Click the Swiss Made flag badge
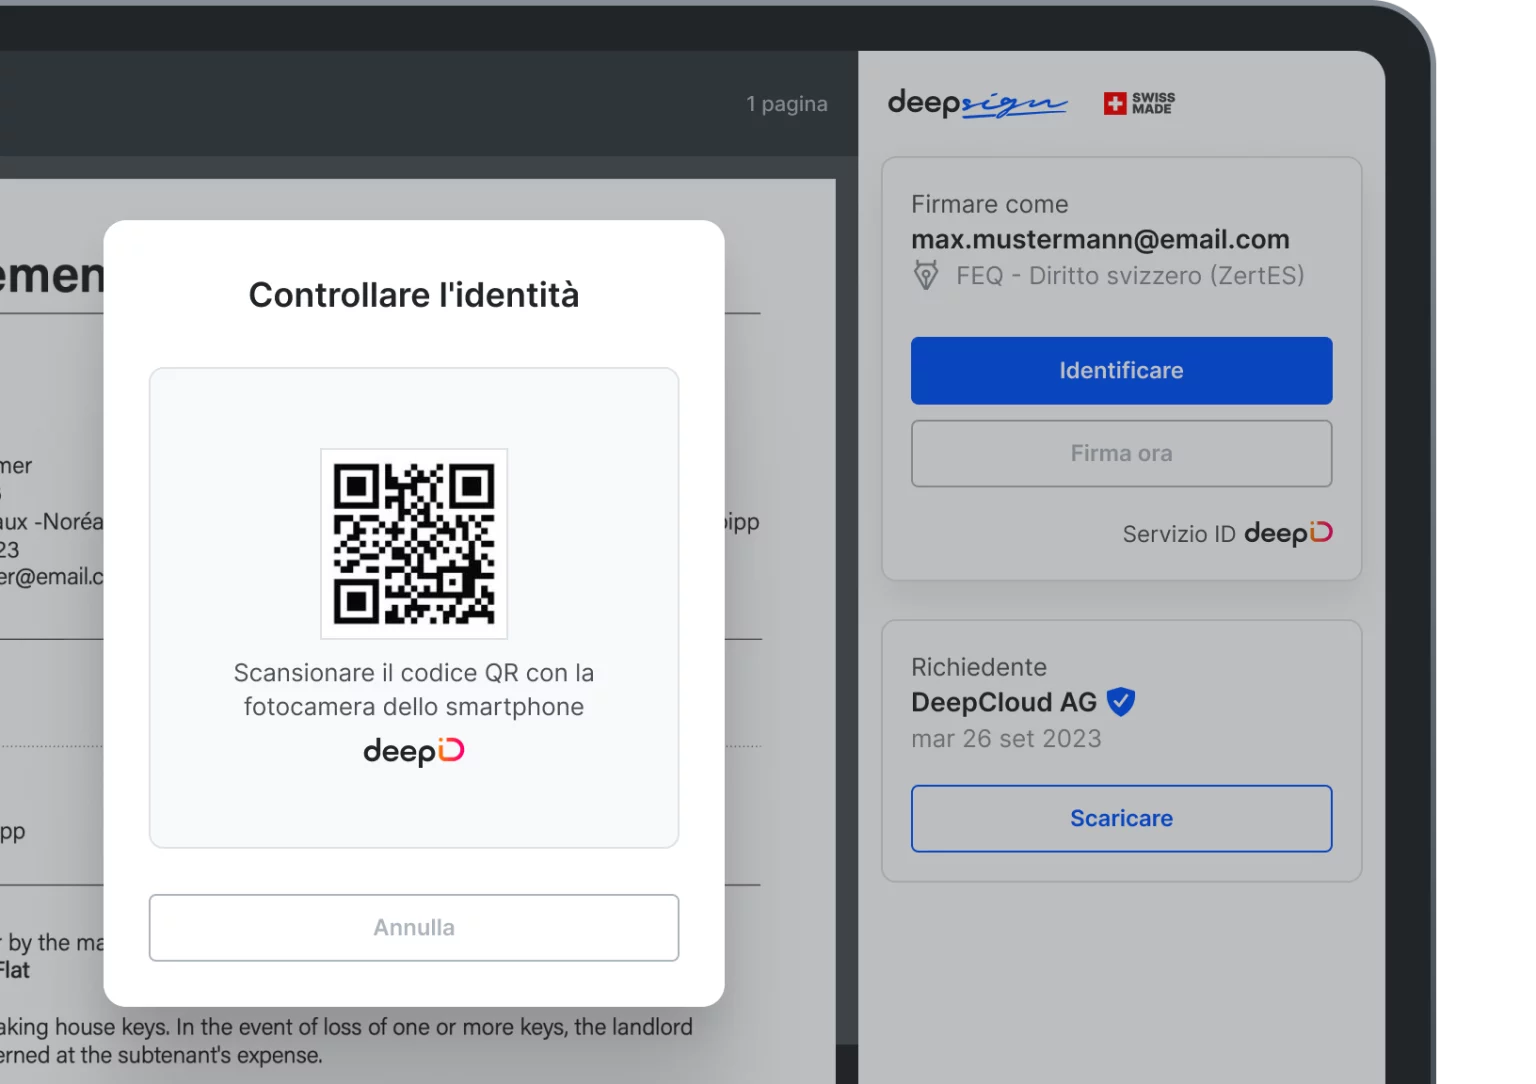Image resolution: width=1536 pixels, height=1084 pixels. pyautogui.click(x=1139, y=103)
